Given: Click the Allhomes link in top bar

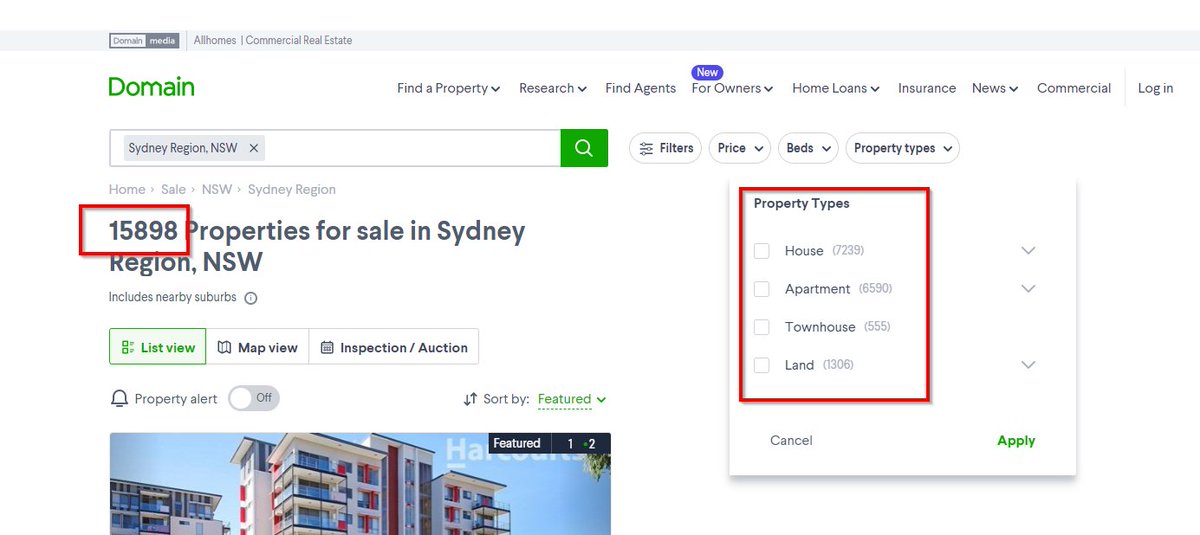Looking at the screenshot, I should (x=215, y=41).
